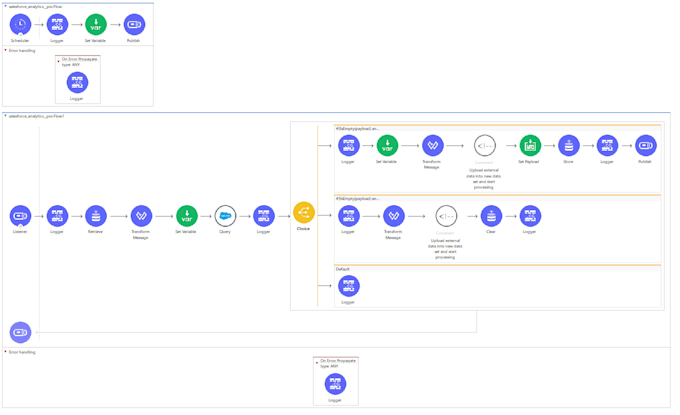Collapse Error handling of top flow
Image resolution: width=680 pixels, height=415 pixels.
[x=5, y=50]
